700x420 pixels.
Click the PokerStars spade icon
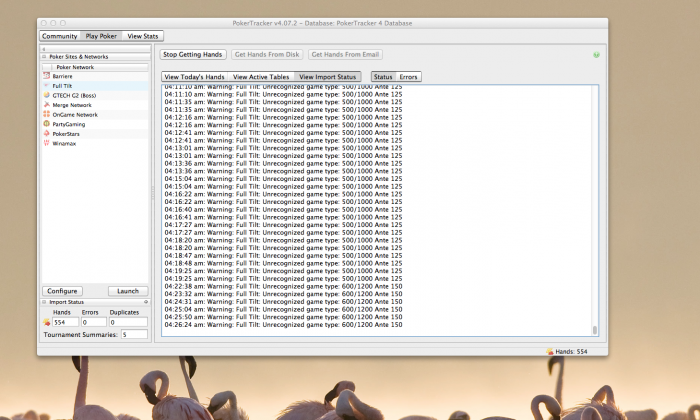click(x=46, y=133)
